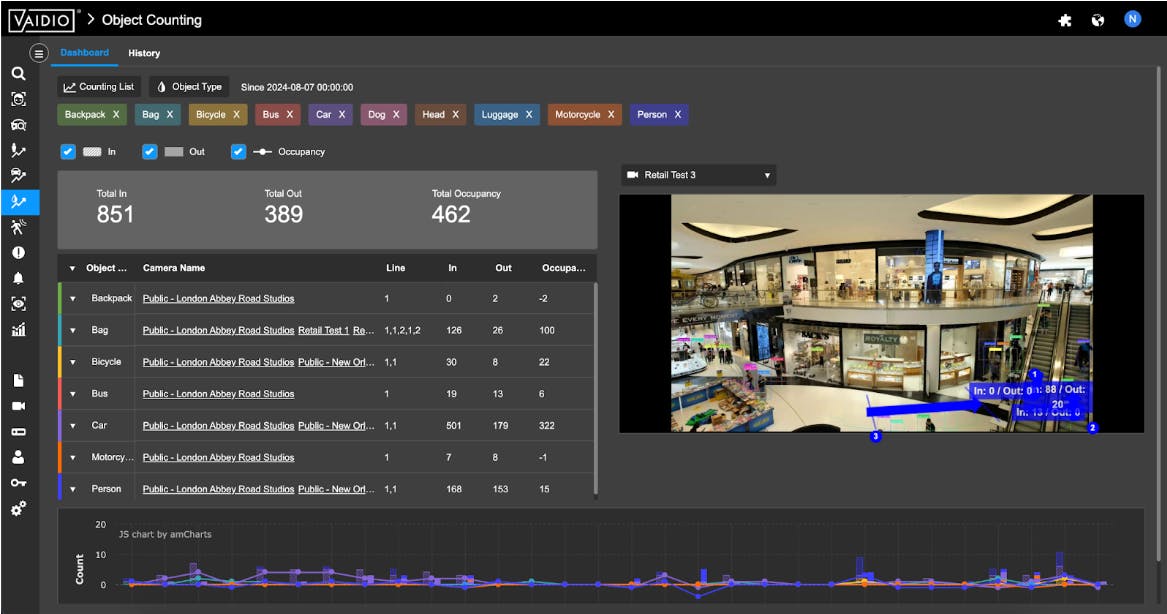
Task: Click the puzzle piece plugin icon
Action: point(1065,20)
